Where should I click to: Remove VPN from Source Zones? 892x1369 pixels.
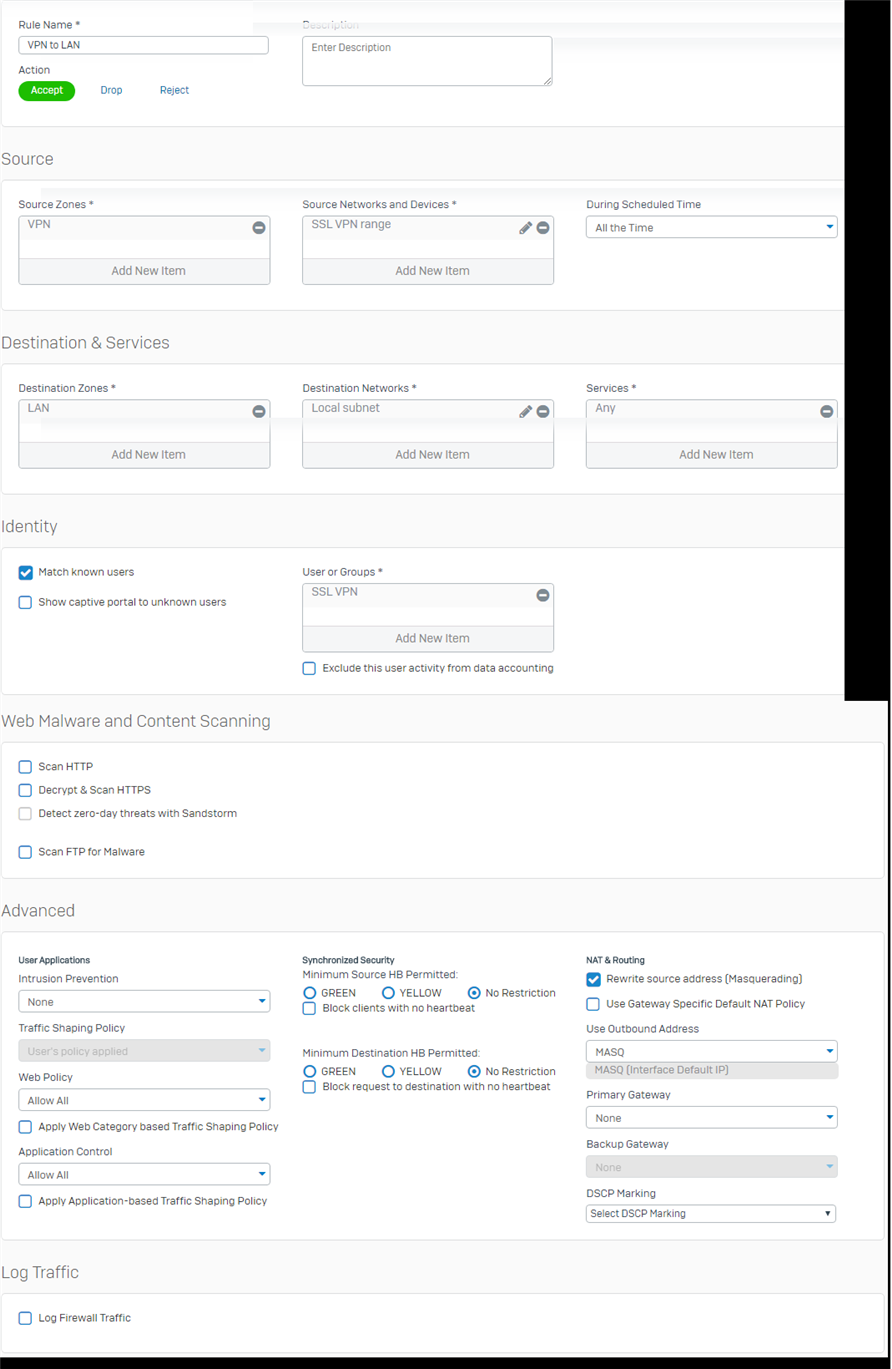pos(259,228)
